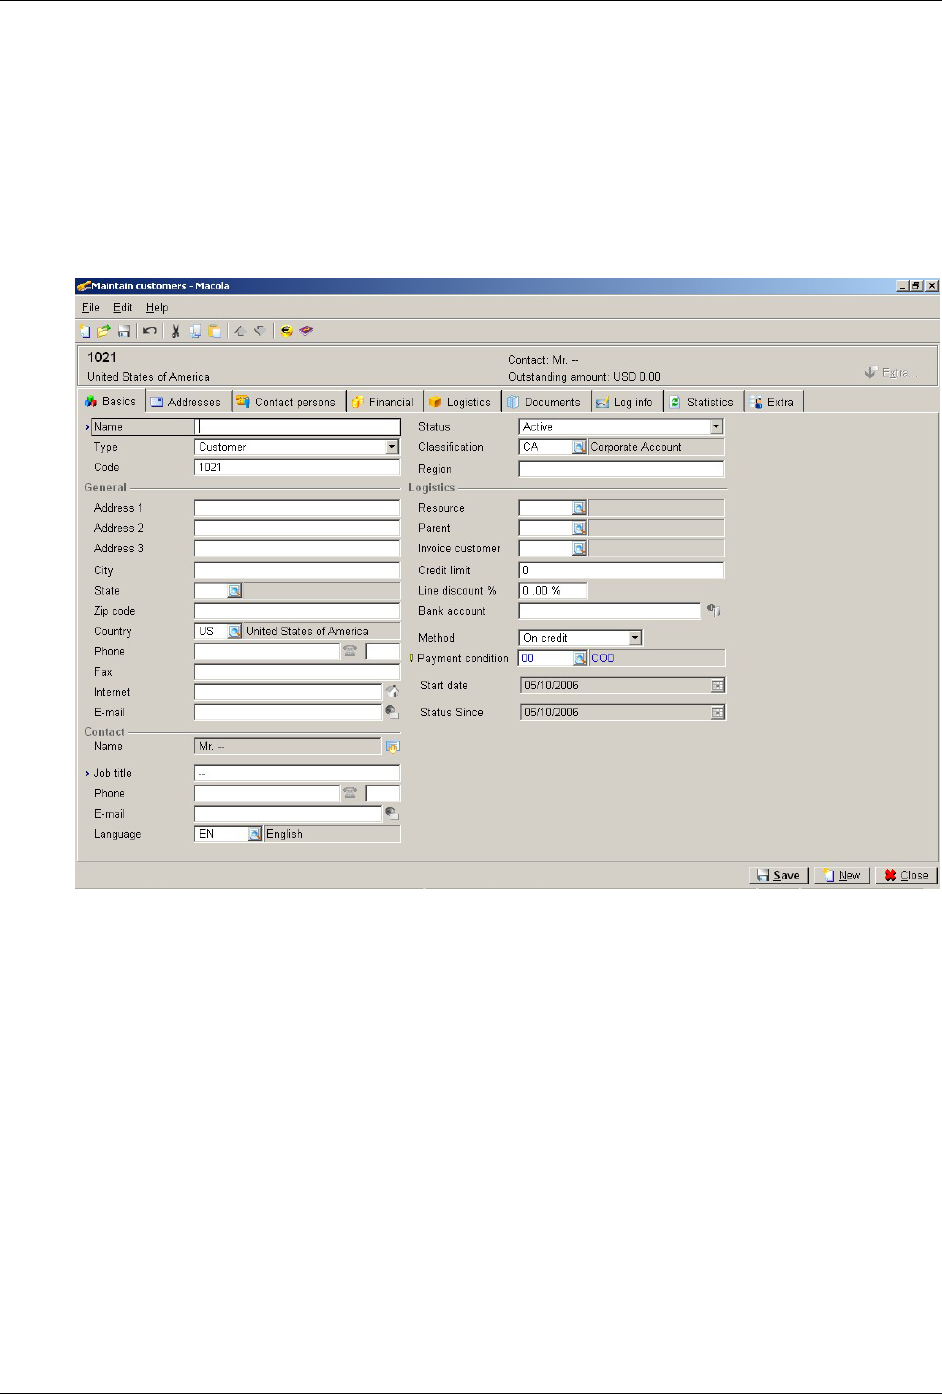
Task: Expand the Status dropdown showing Active
Action: click(716, 427)
